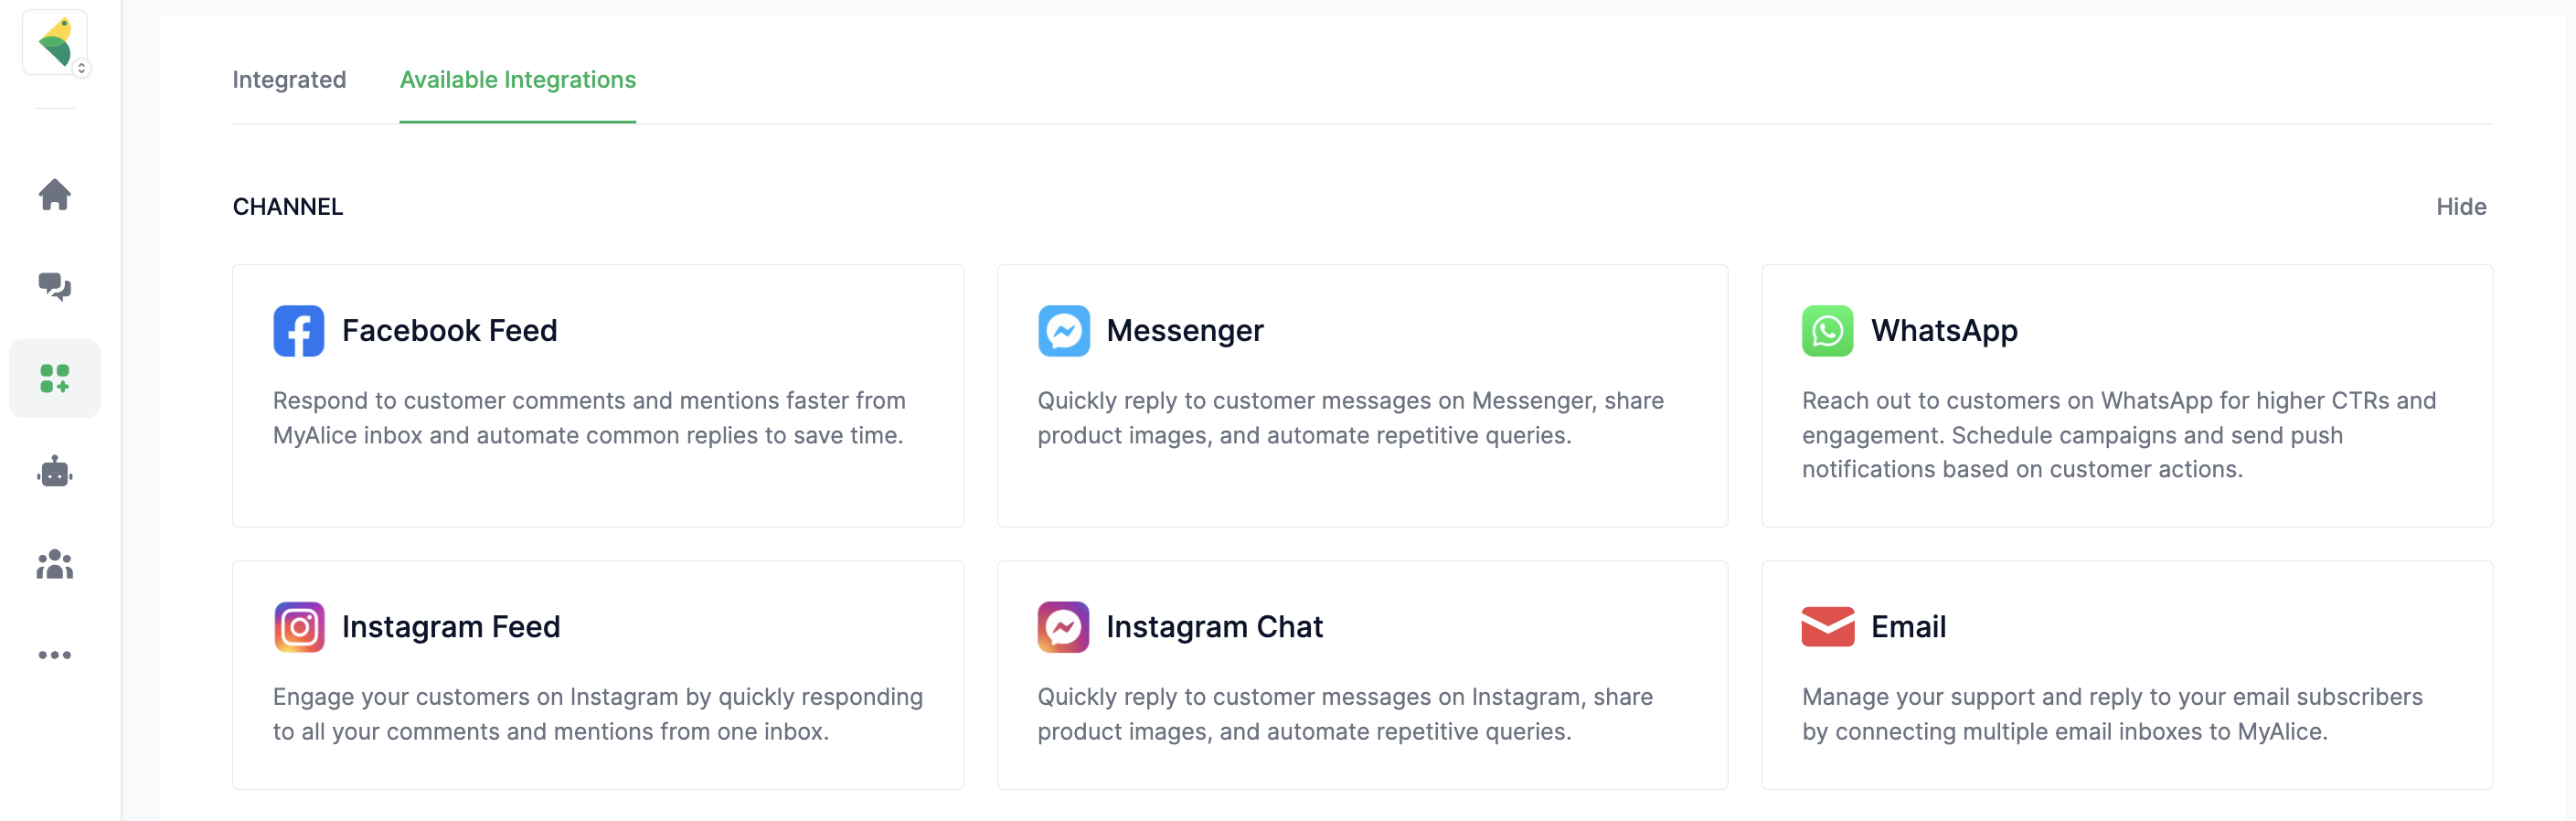Select the integrations grid icon

tap(55, 379)
